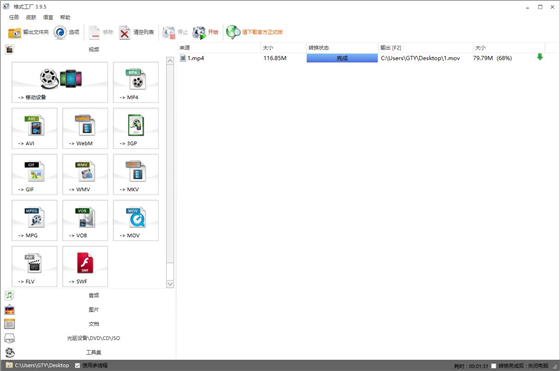Click the remove (移除) task icon
Image resolution: width=560 pixels, height=371 pixels.
point(94,32)
